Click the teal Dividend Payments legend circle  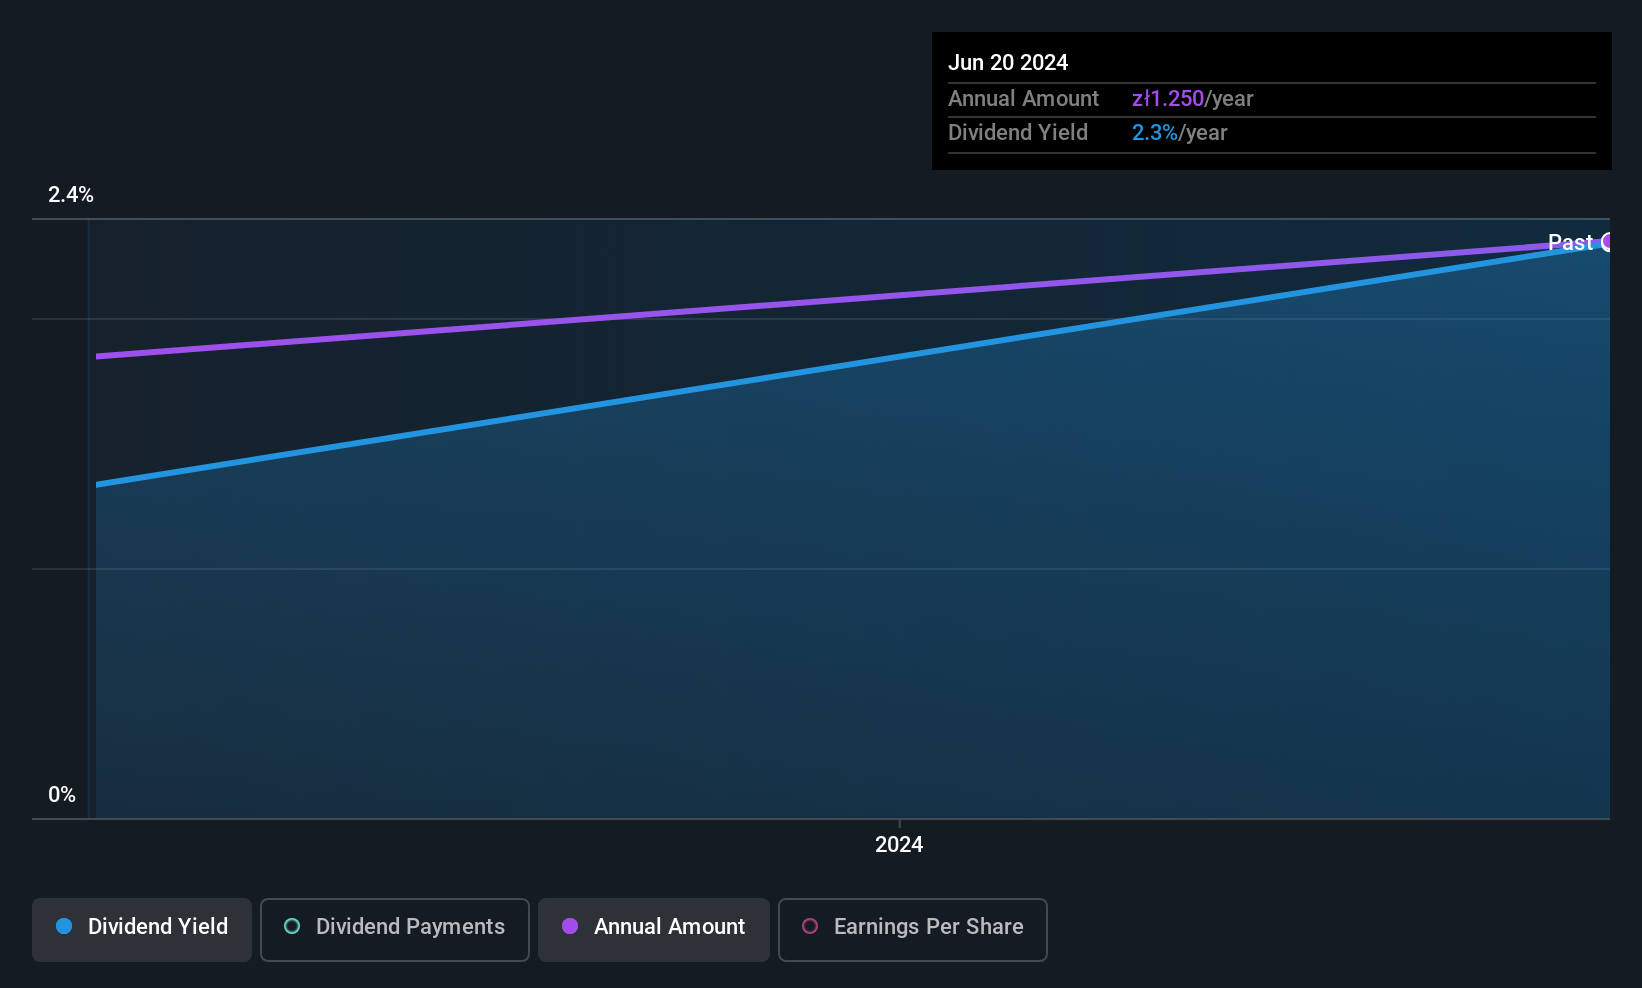click(x=292, y=926)
